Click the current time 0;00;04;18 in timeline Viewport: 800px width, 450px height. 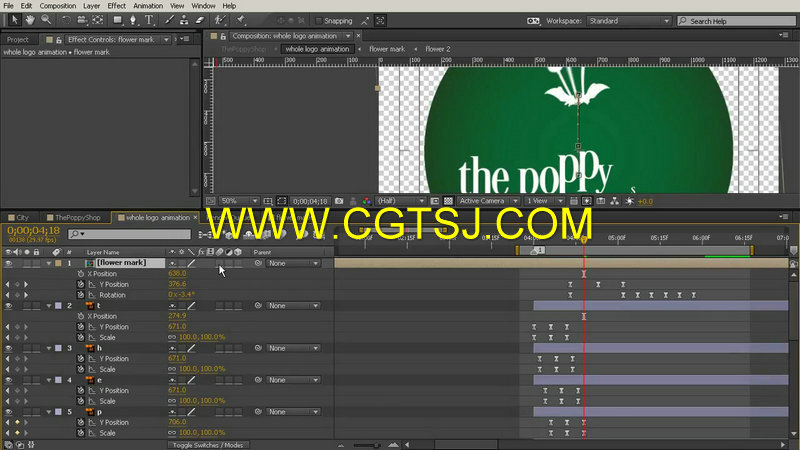(x=34, y=231)
